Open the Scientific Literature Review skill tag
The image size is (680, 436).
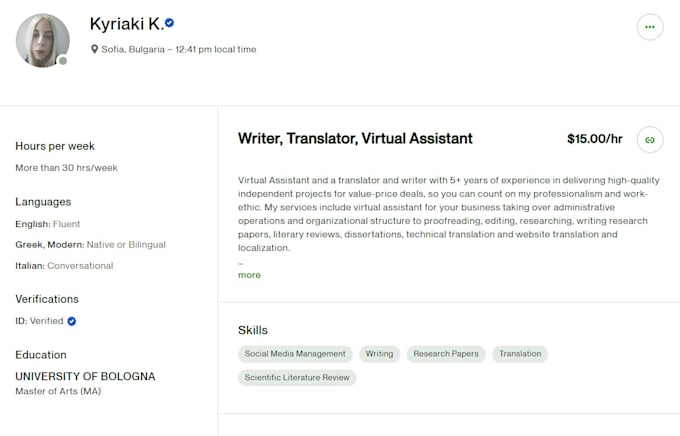pos(297,377)
